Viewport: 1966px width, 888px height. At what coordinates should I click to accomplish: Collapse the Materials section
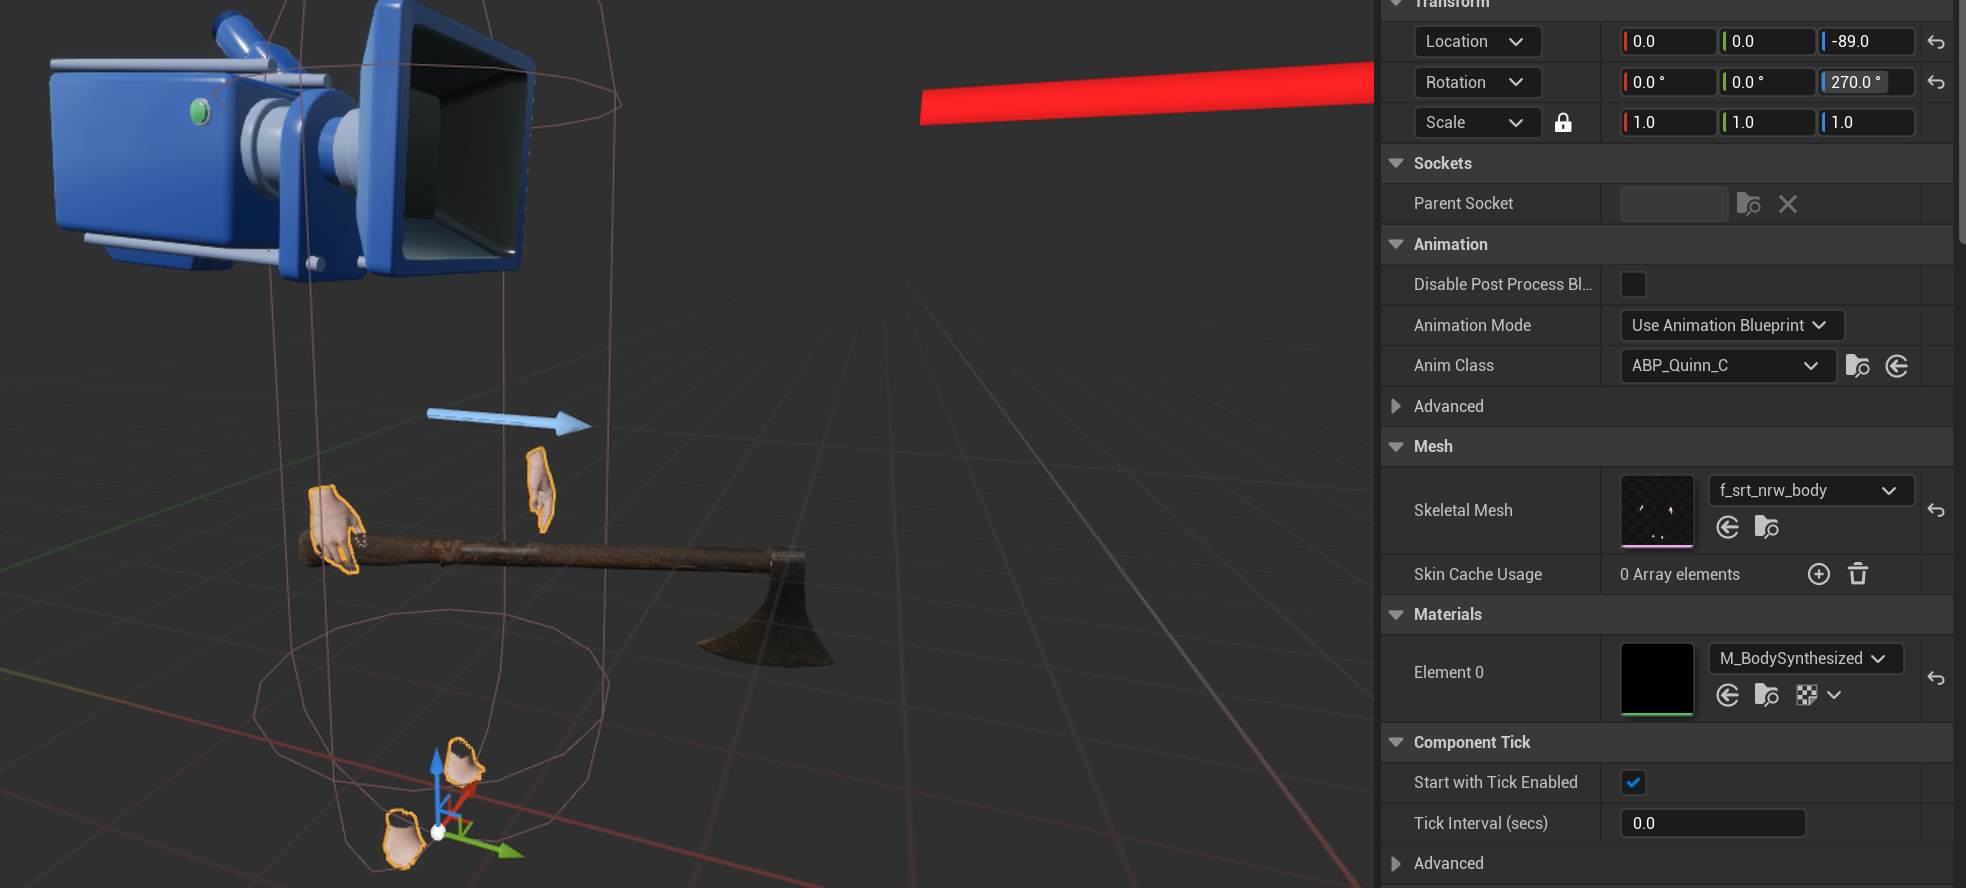(1396, 615)
